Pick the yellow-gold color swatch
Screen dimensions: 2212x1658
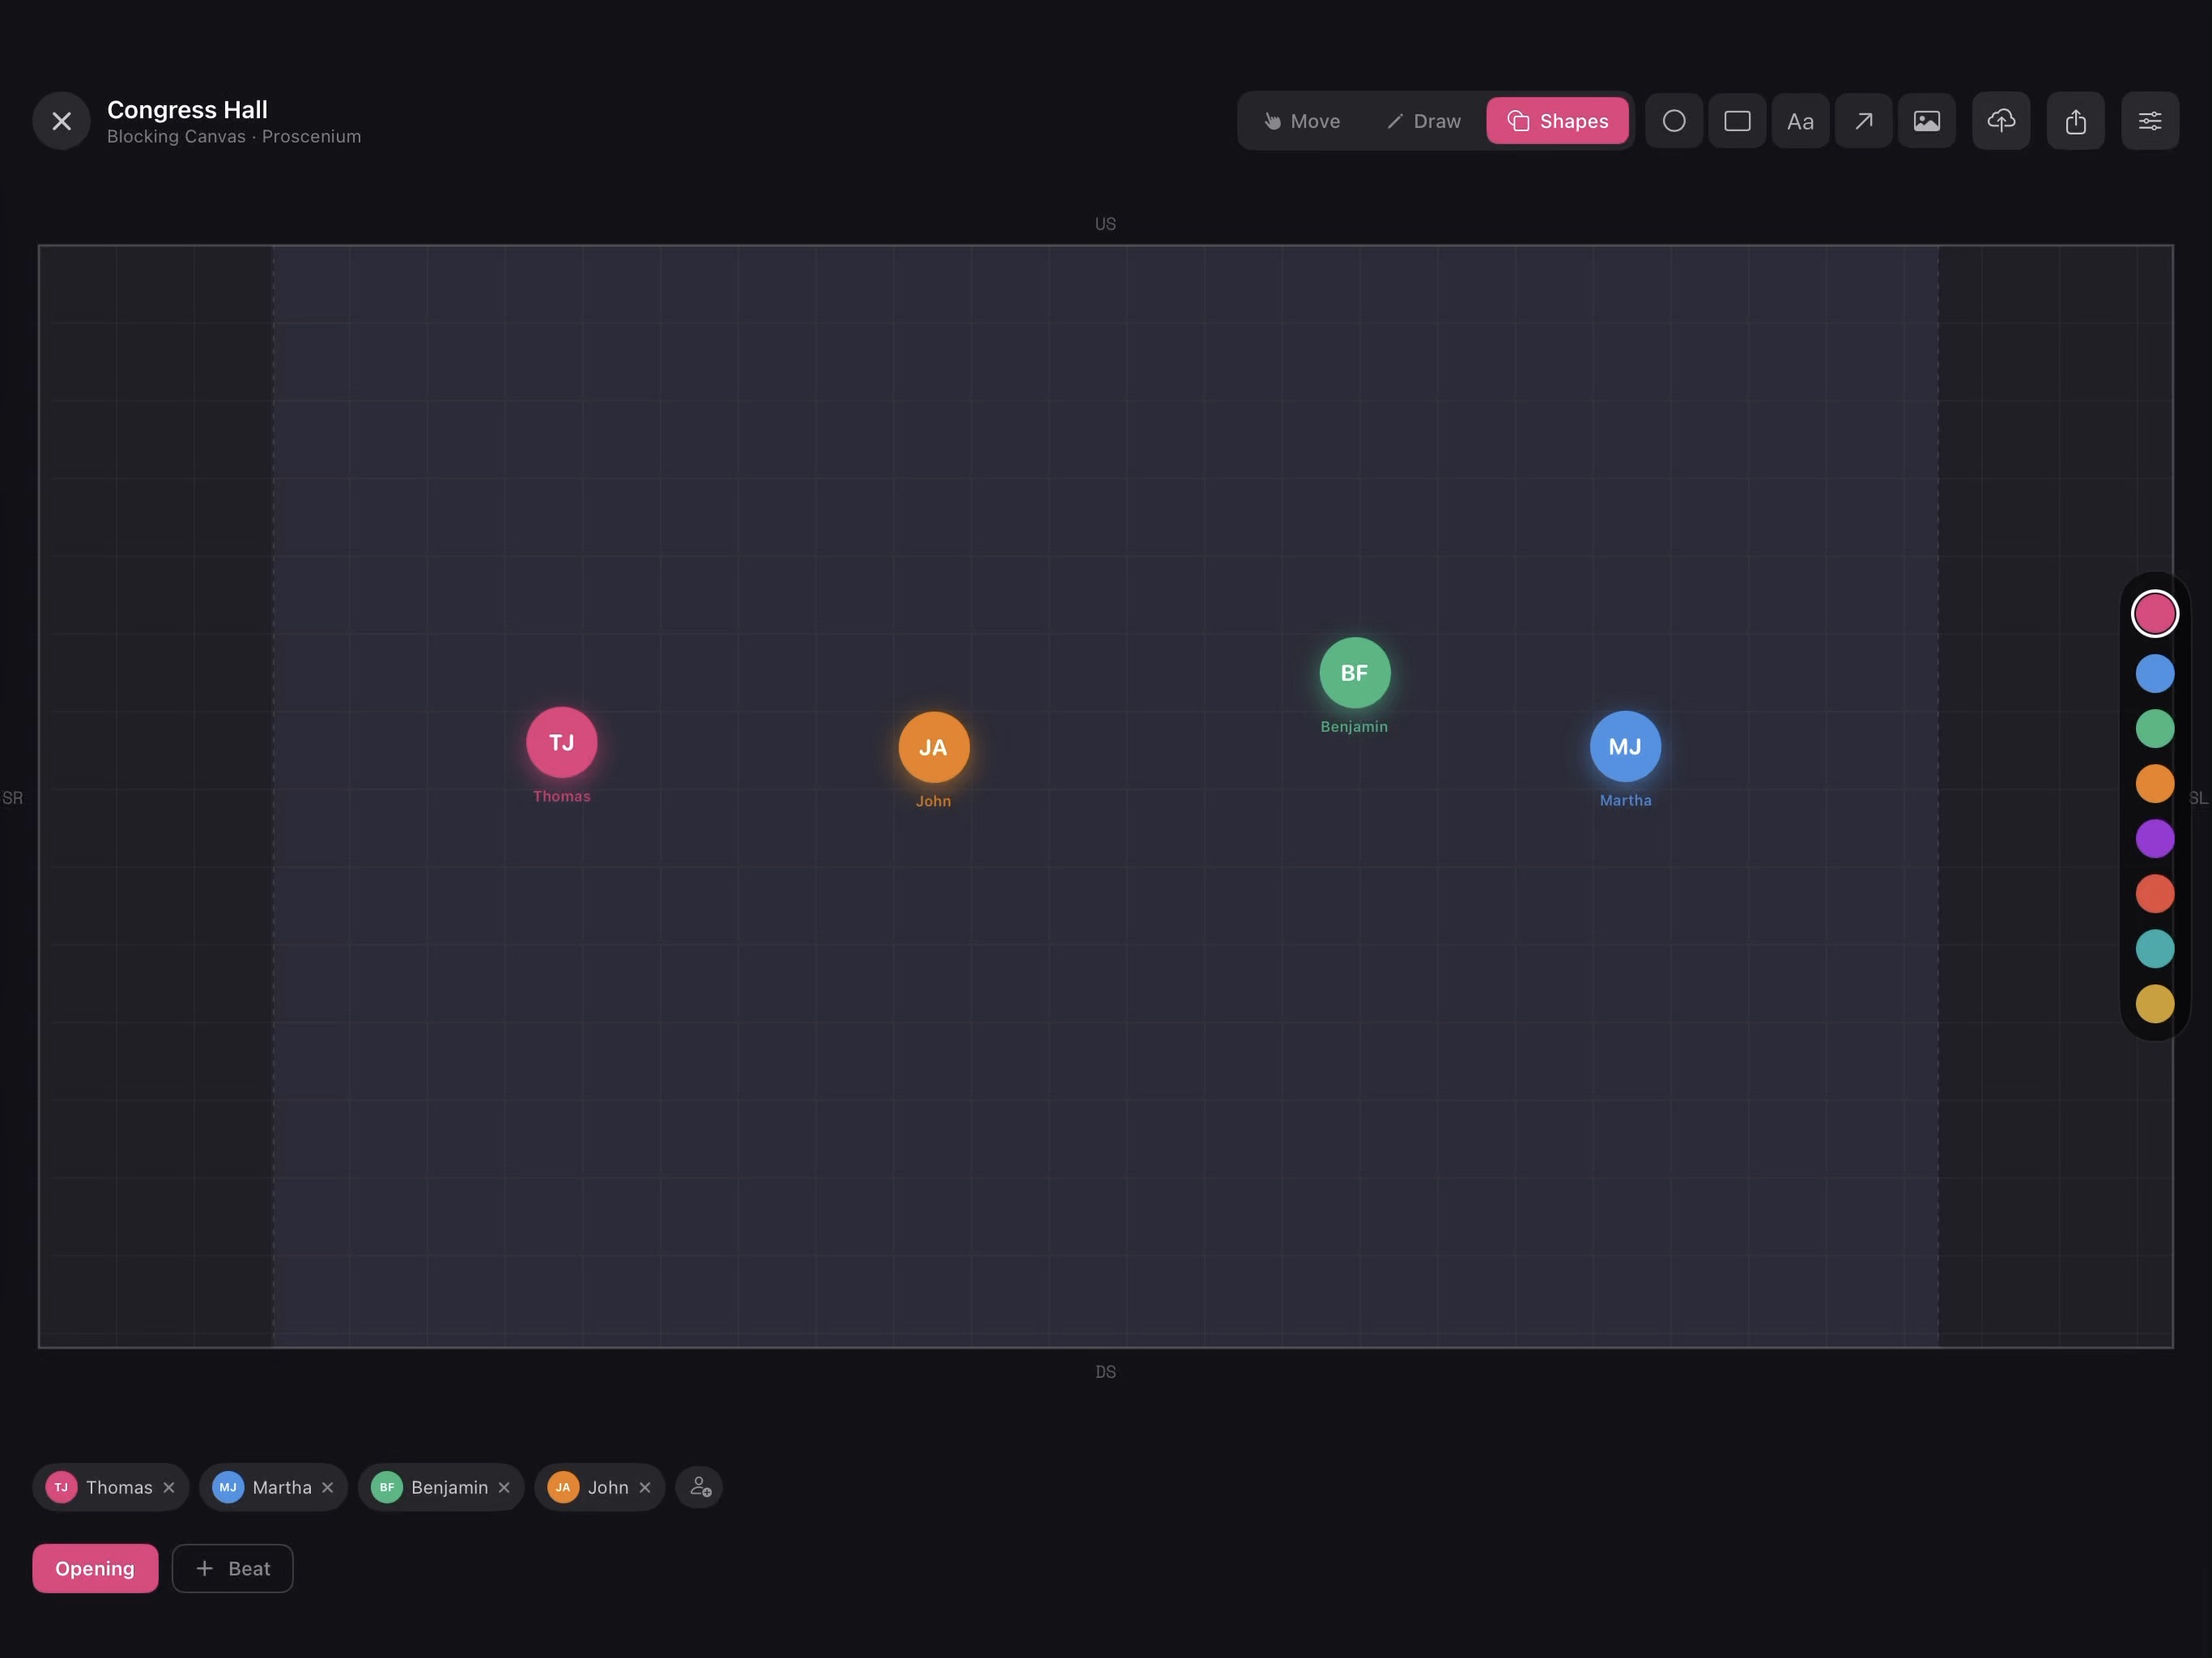coord(2155,1003)
